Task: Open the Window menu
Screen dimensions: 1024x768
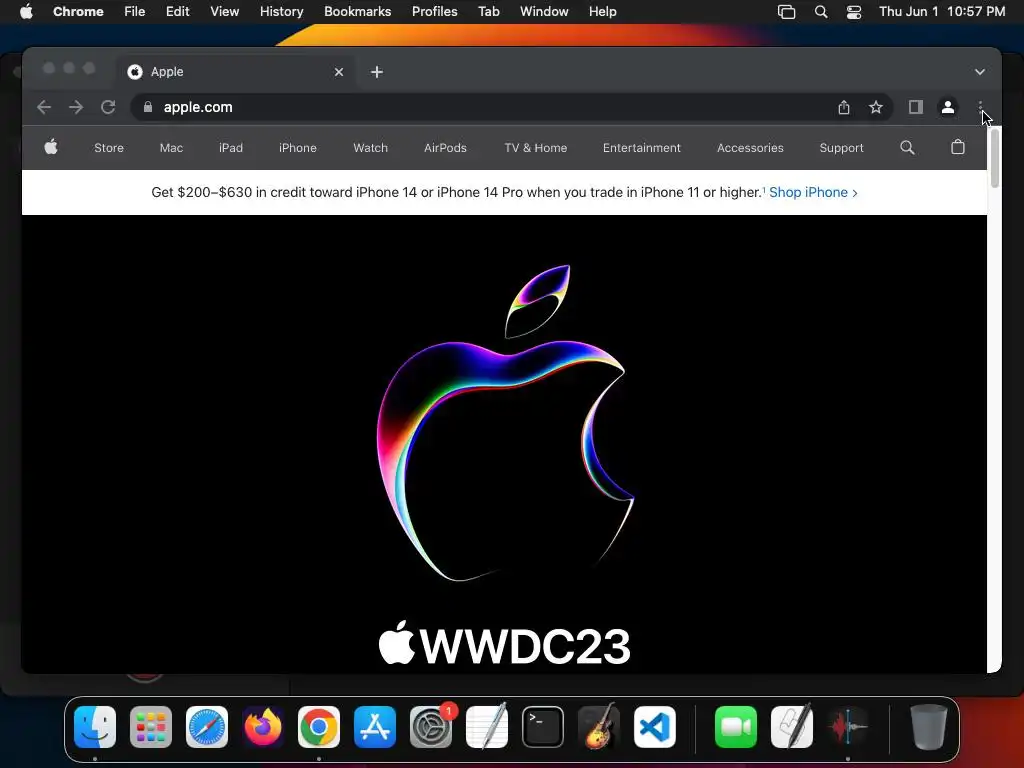Action: 544,11
